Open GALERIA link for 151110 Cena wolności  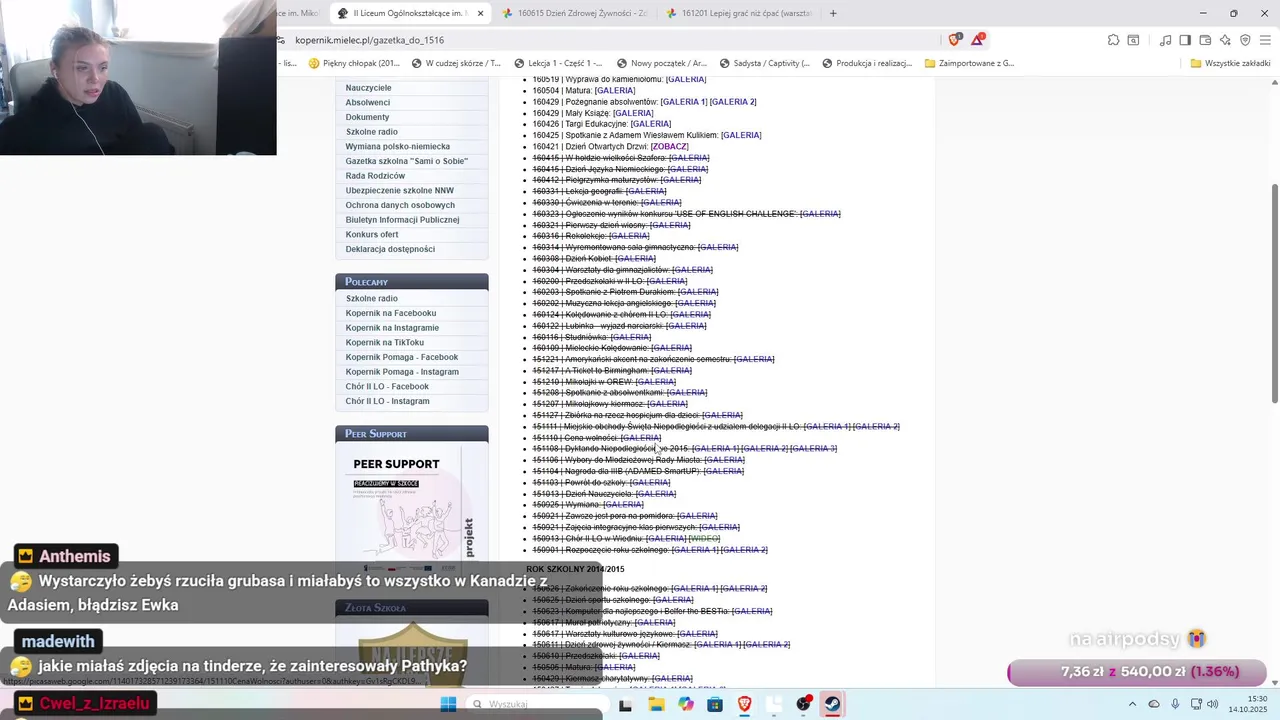[x=641, y=438]
